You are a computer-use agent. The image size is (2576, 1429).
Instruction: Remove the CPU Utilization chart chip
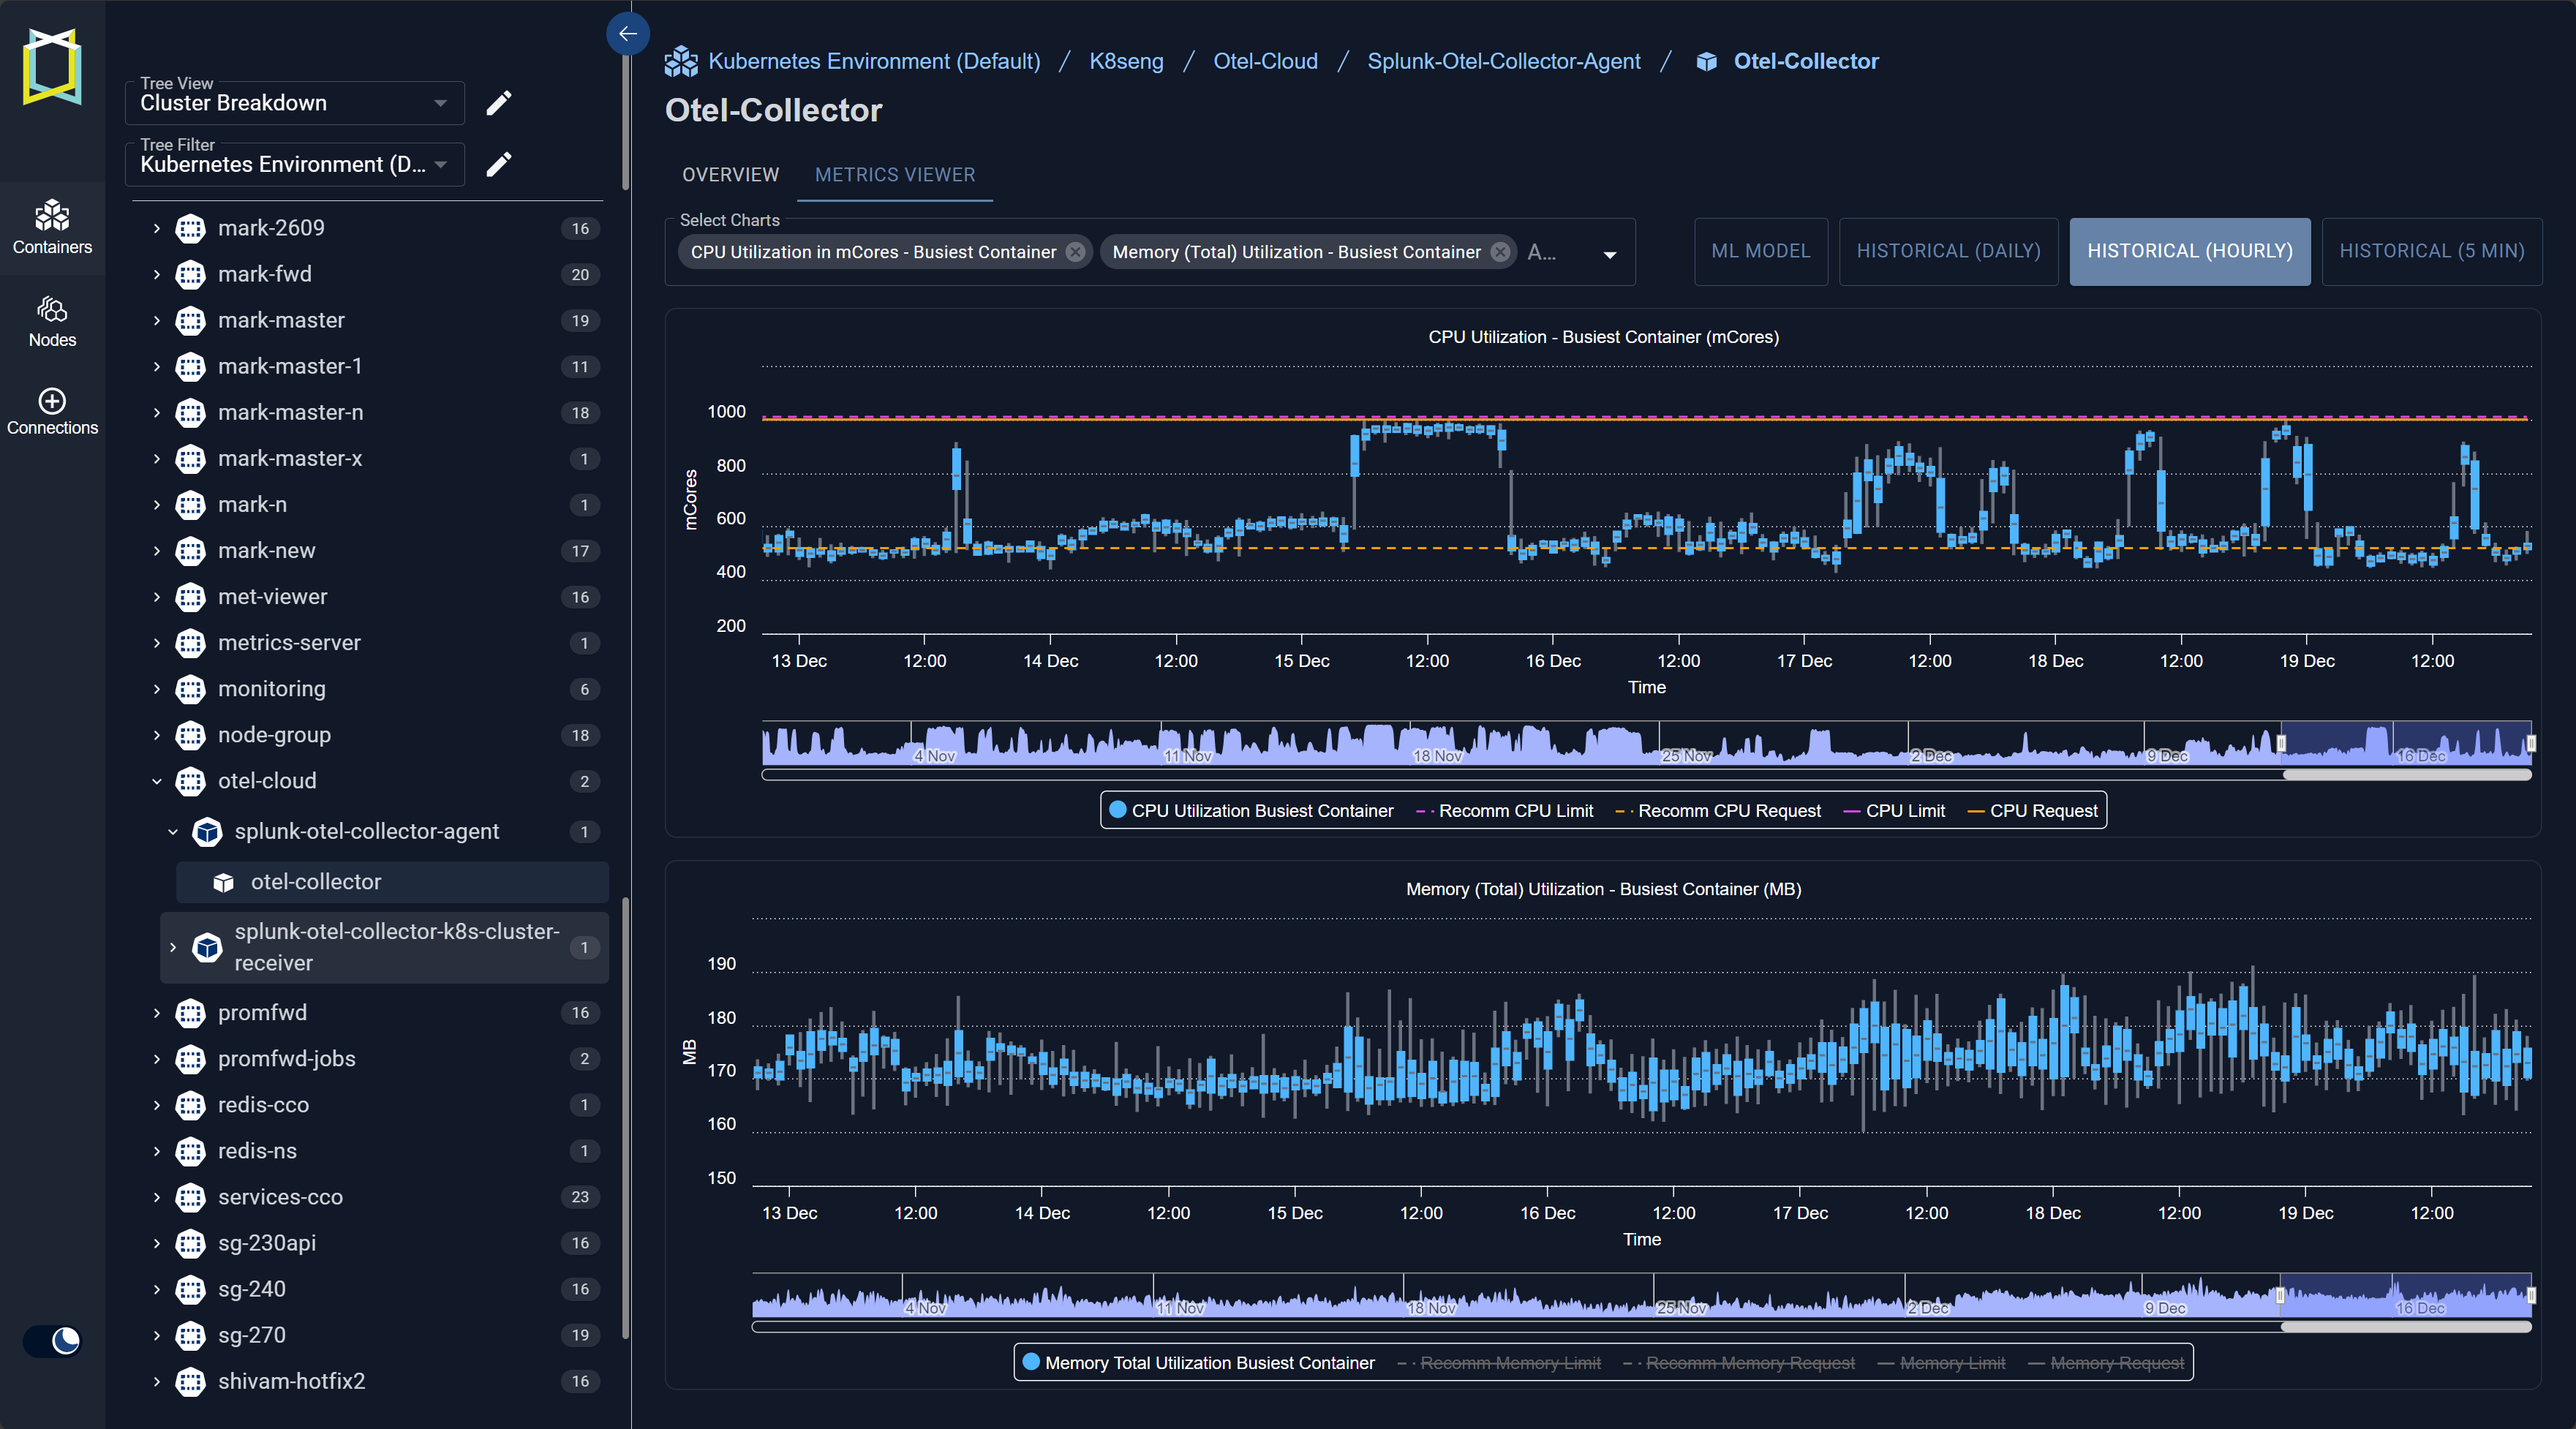pyautogui.click(x=1075, y=252)
